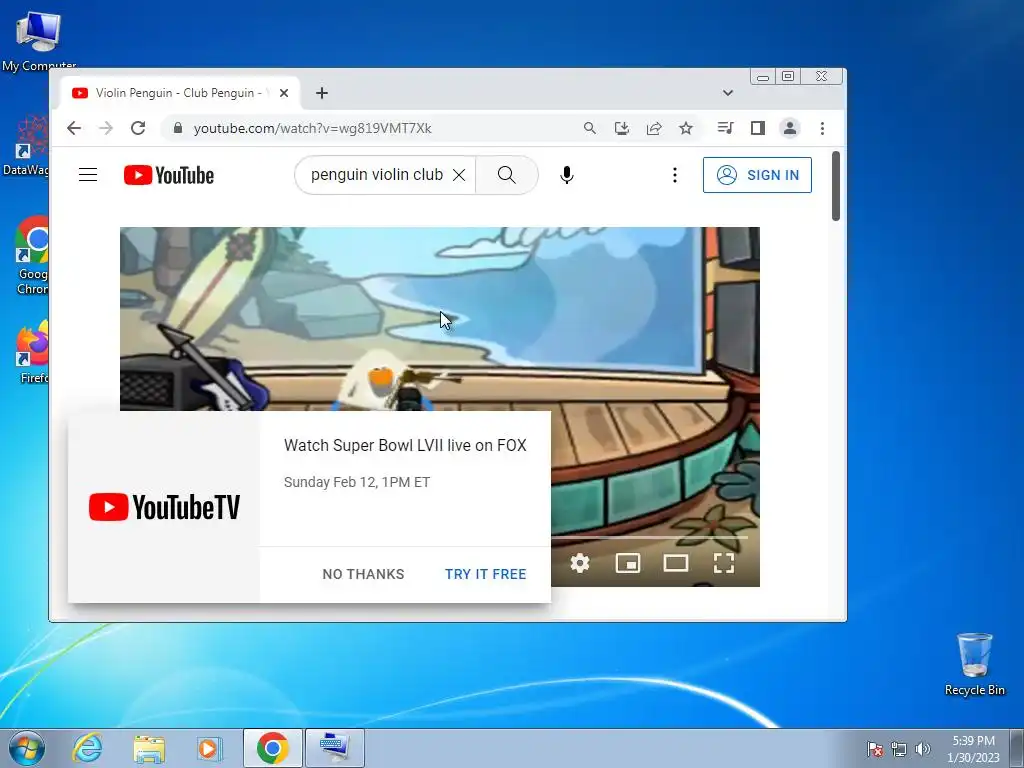
Task: Click the address bar URL
Action: coord(312,128)
